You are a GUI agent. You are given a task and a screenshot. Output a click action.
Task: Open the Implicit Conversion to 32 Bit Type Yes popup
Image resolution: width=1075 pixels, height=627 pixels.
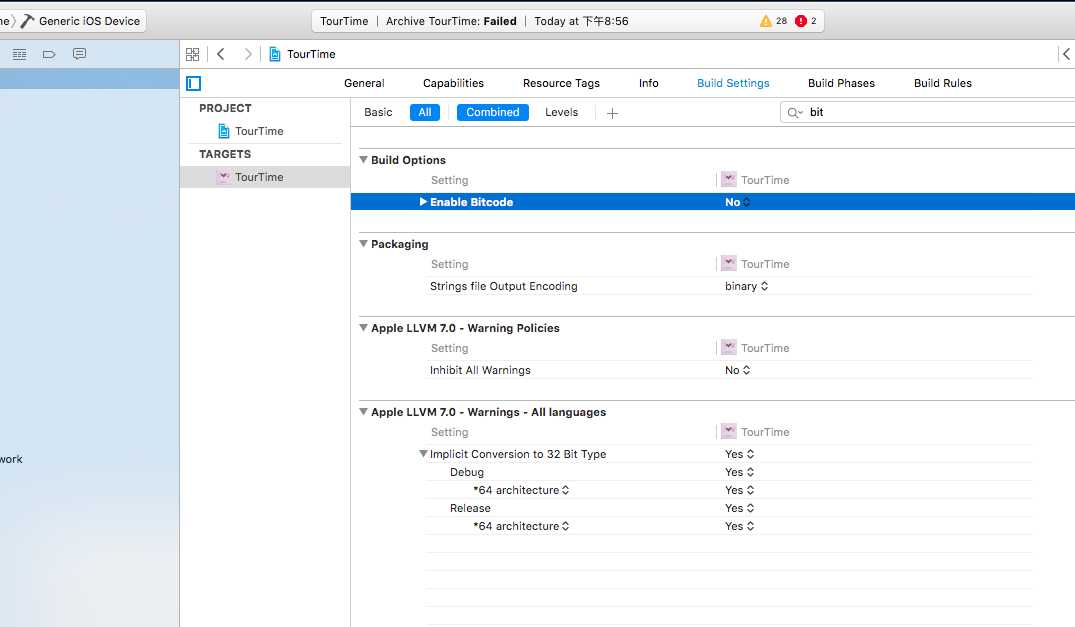pyautogui.click(x=740, y=454)
